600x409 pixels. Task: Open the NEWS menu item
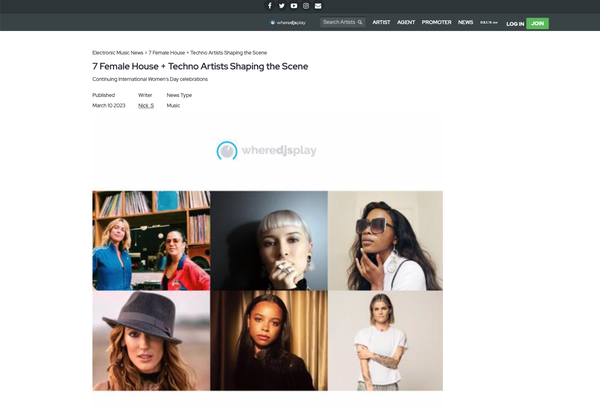click(x=466, y=22)
